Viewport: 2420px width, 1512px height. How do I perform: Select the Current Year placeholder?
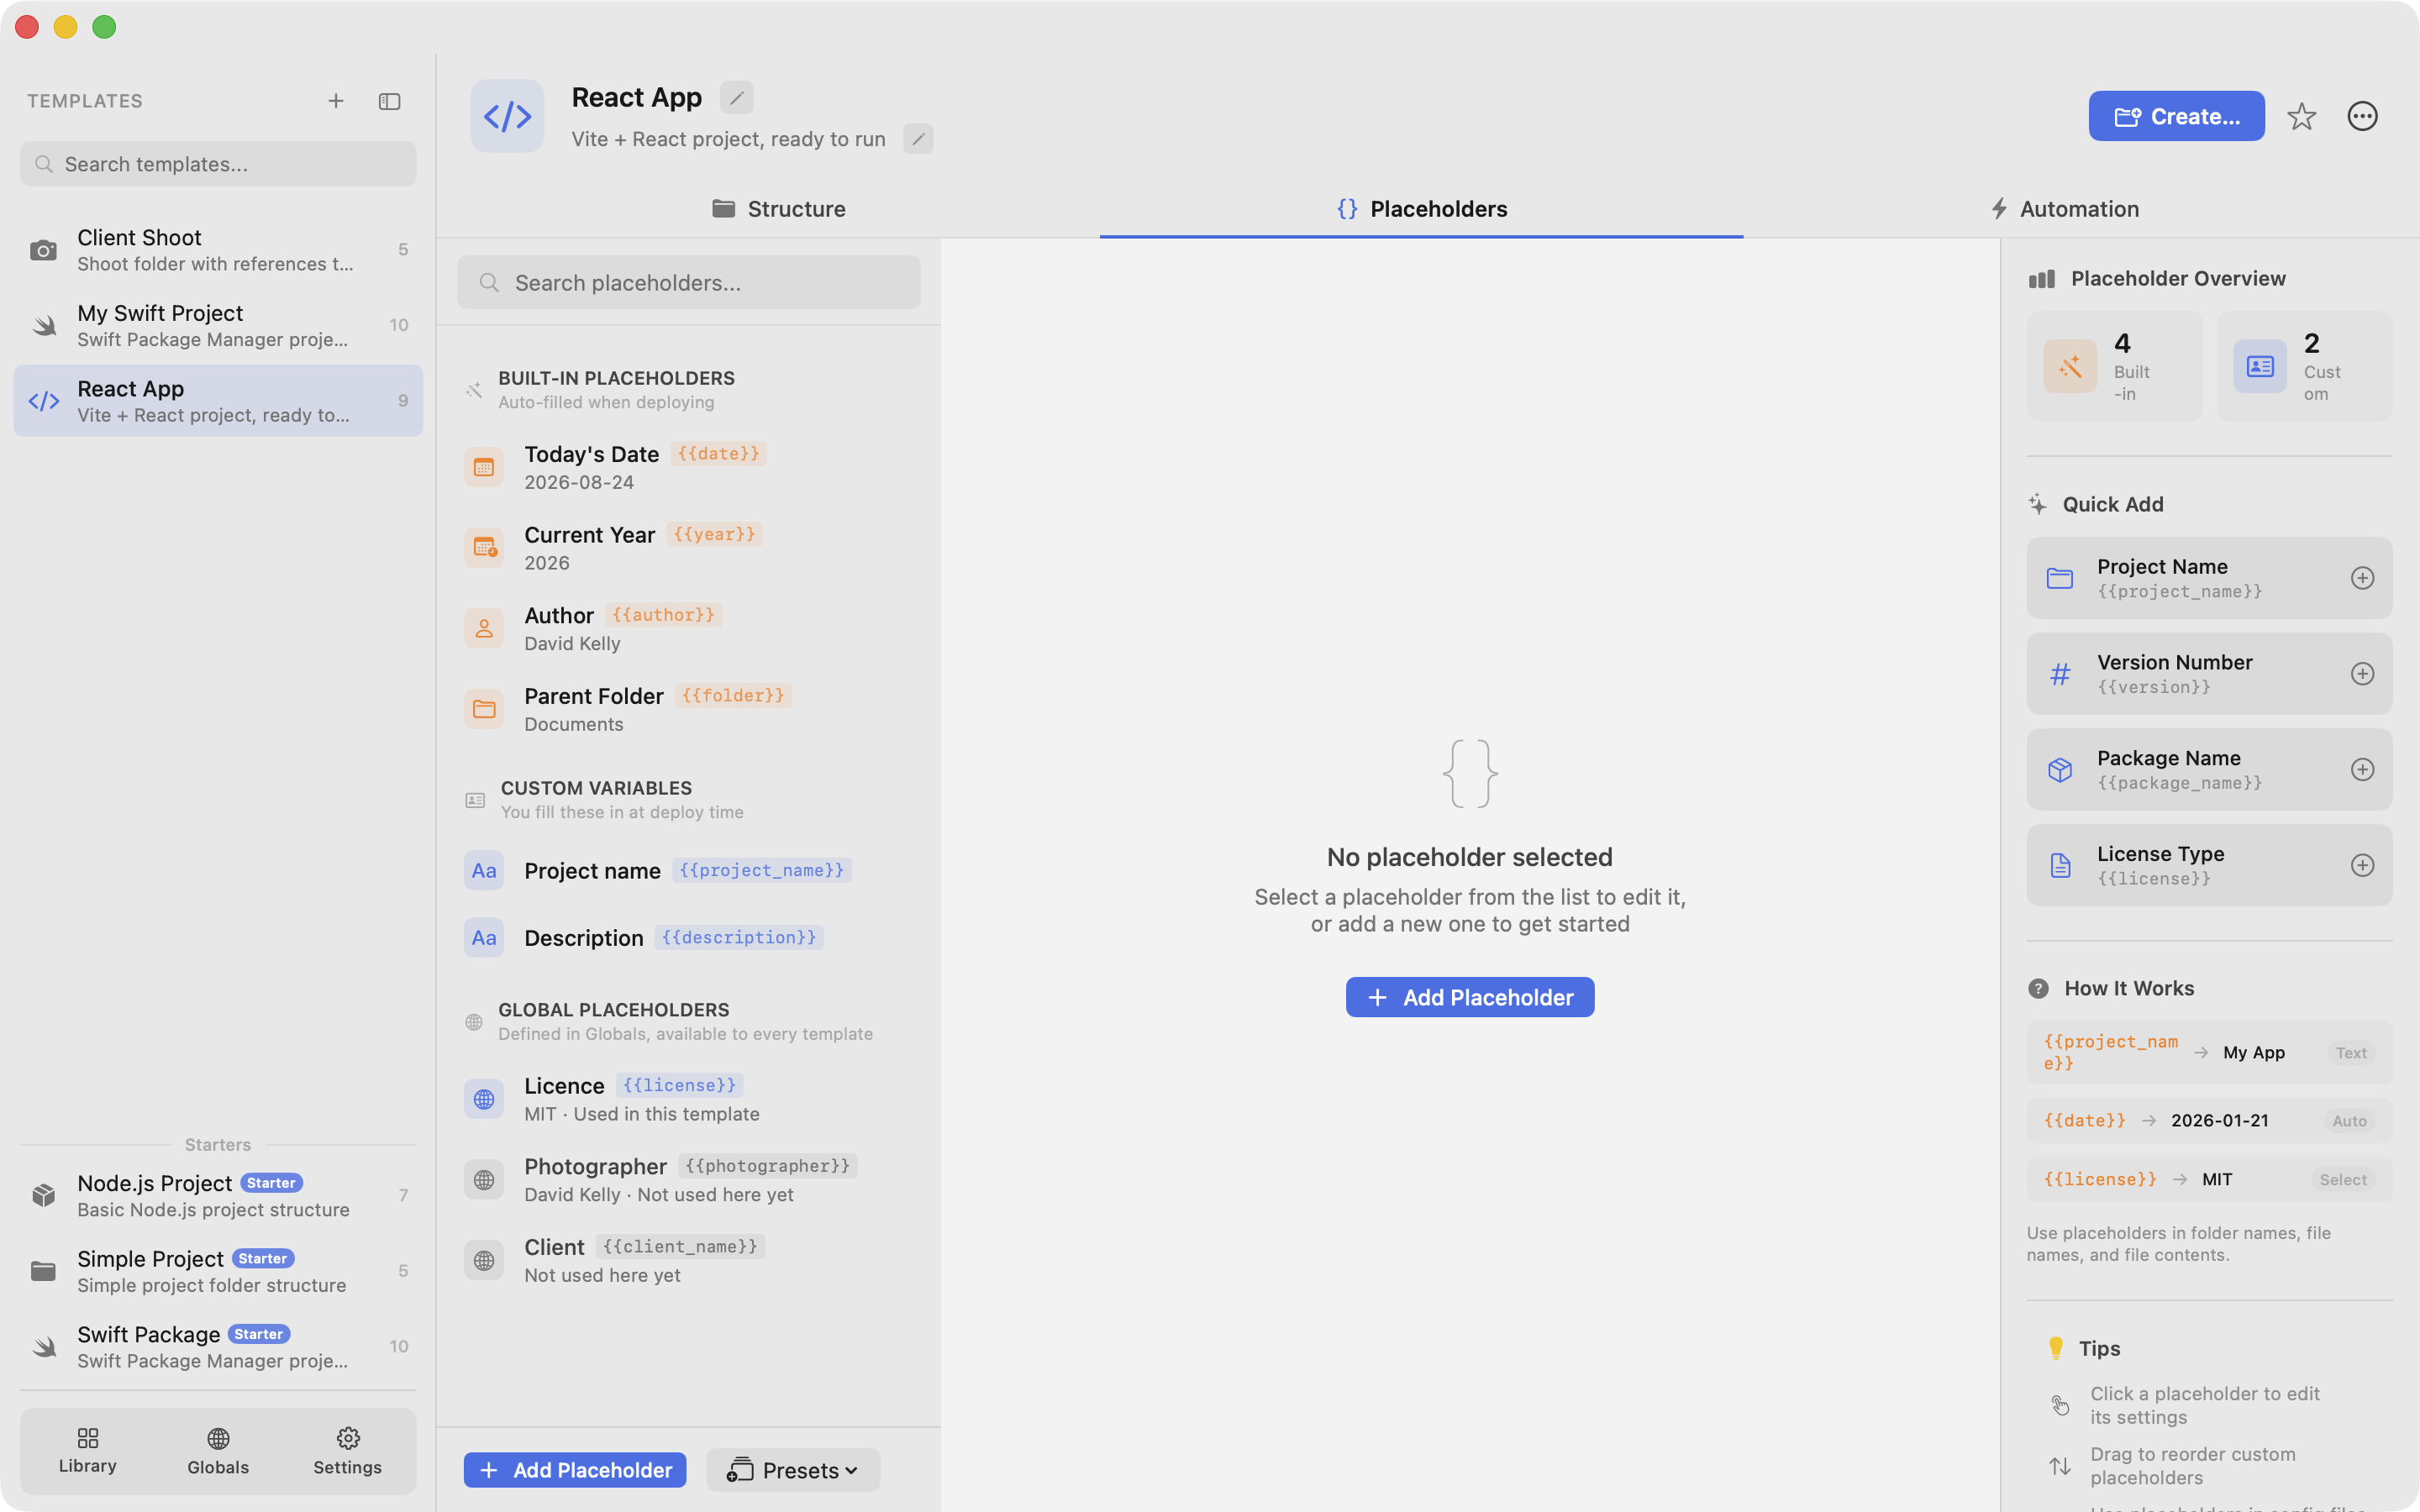[x=688, y=548]
